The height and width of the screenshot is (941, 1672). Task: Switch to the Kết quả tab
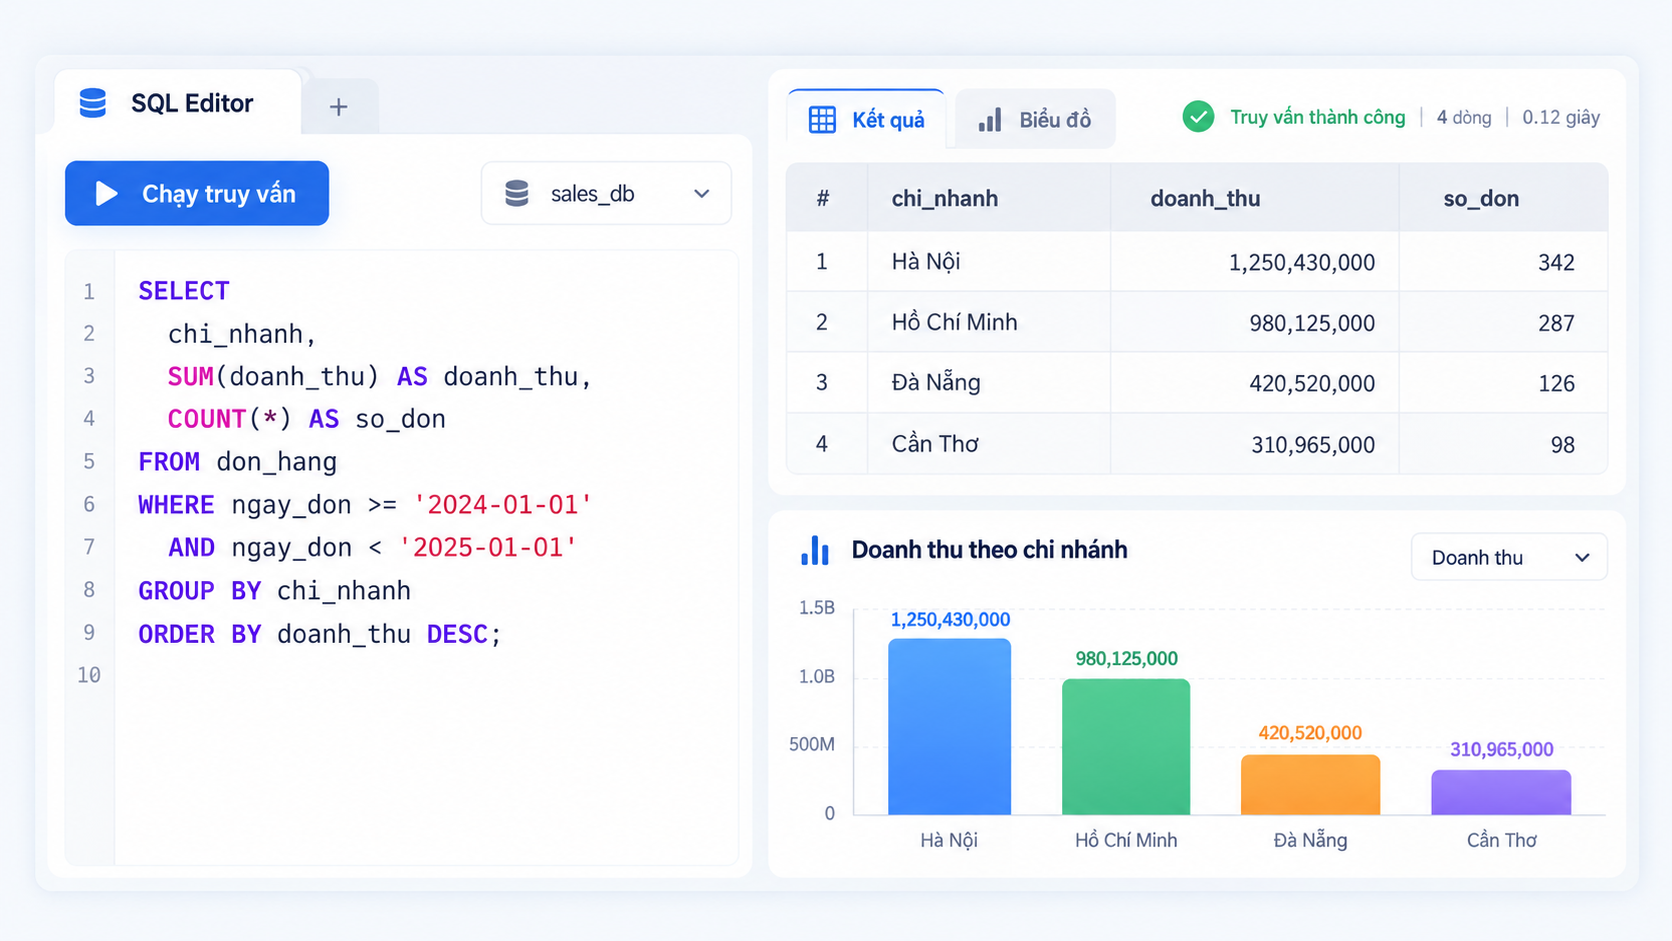pos(867,120)
